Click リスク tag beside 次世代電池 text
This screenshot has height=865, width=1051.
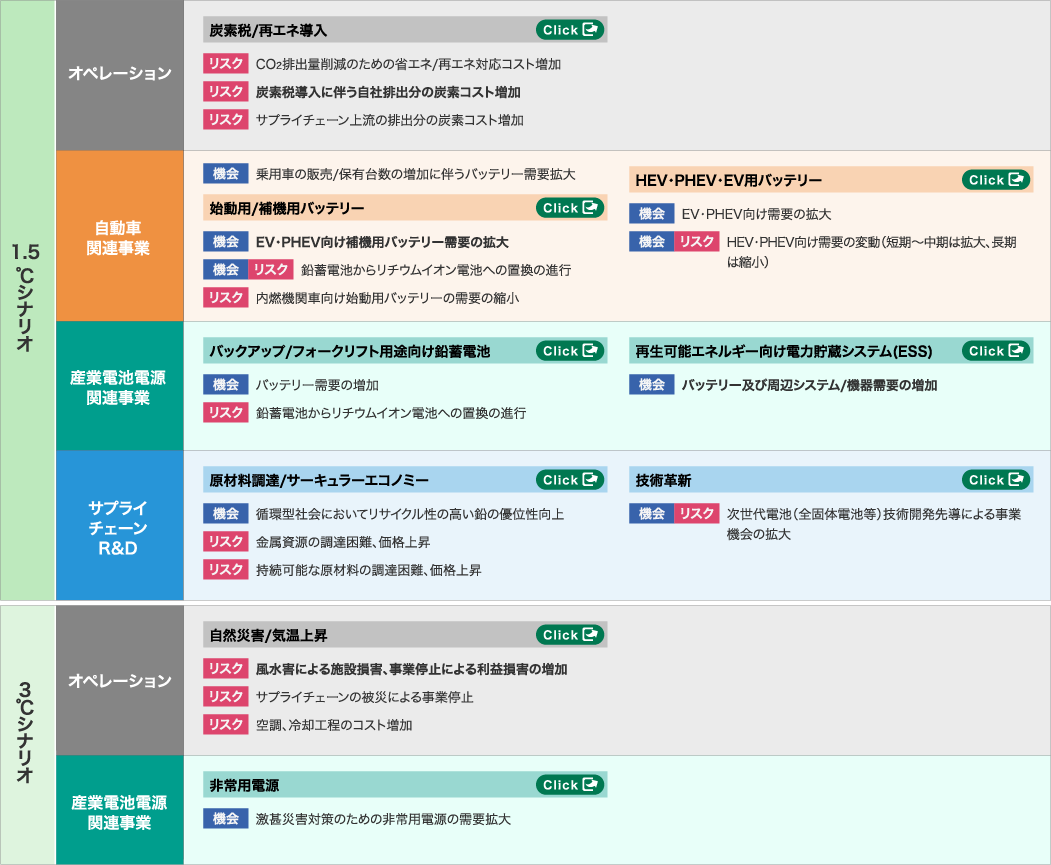pos(696,514)
